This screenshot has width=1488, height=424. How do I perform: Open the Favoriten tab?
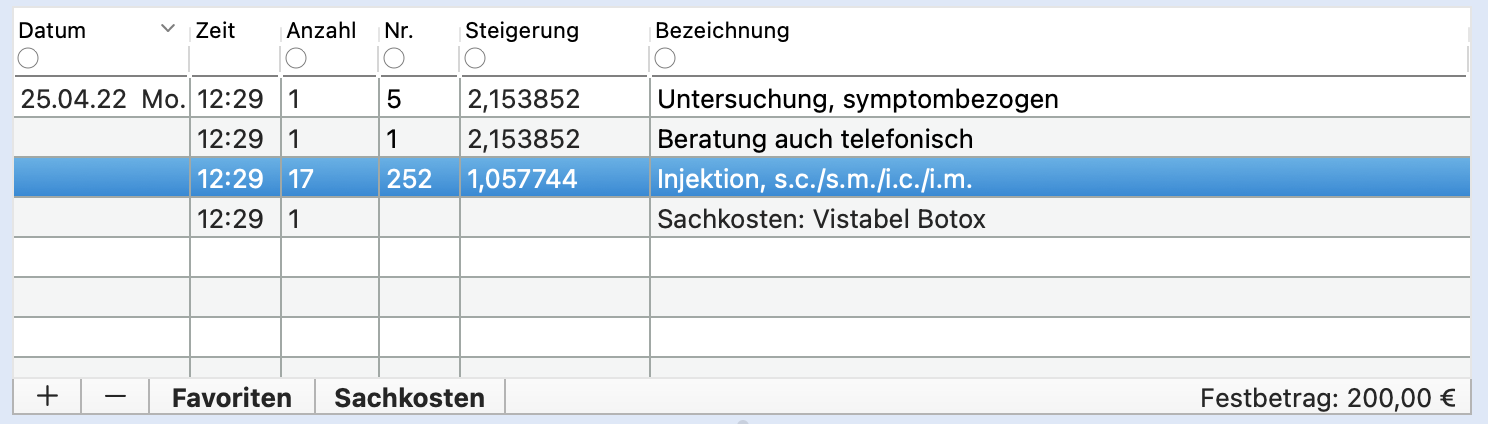pyautogui.click(x=232, y=397)
